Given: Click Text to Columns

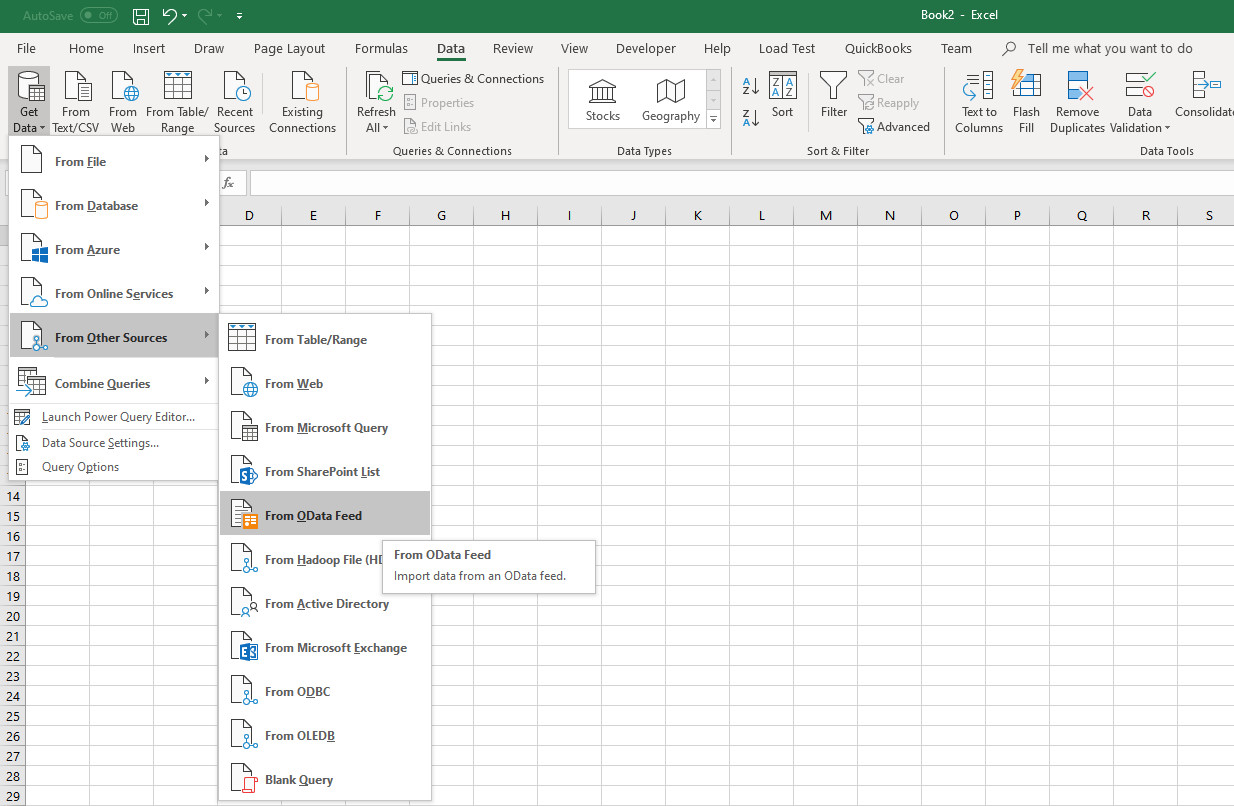Looking at the screenshot, I should (979, 102).
